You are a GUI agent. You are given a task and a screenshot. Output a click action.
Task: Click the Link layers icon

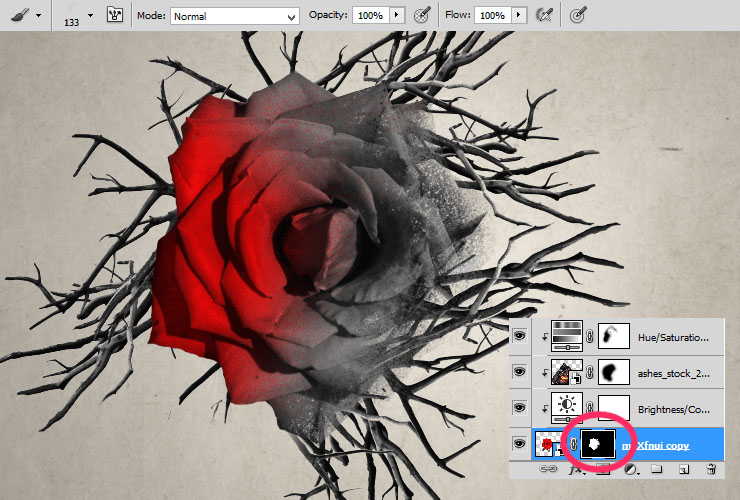(x=549, y=468)
